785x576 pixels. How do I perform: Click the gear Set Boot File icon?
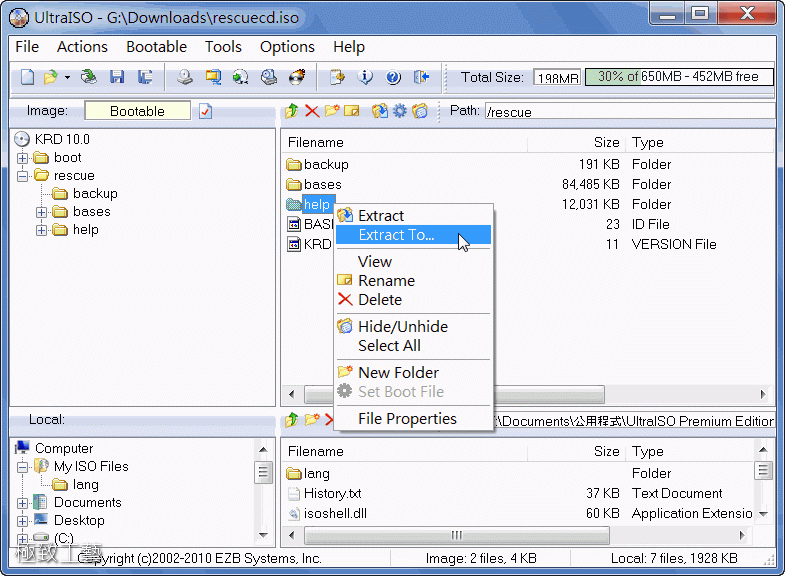click(400, 111)
